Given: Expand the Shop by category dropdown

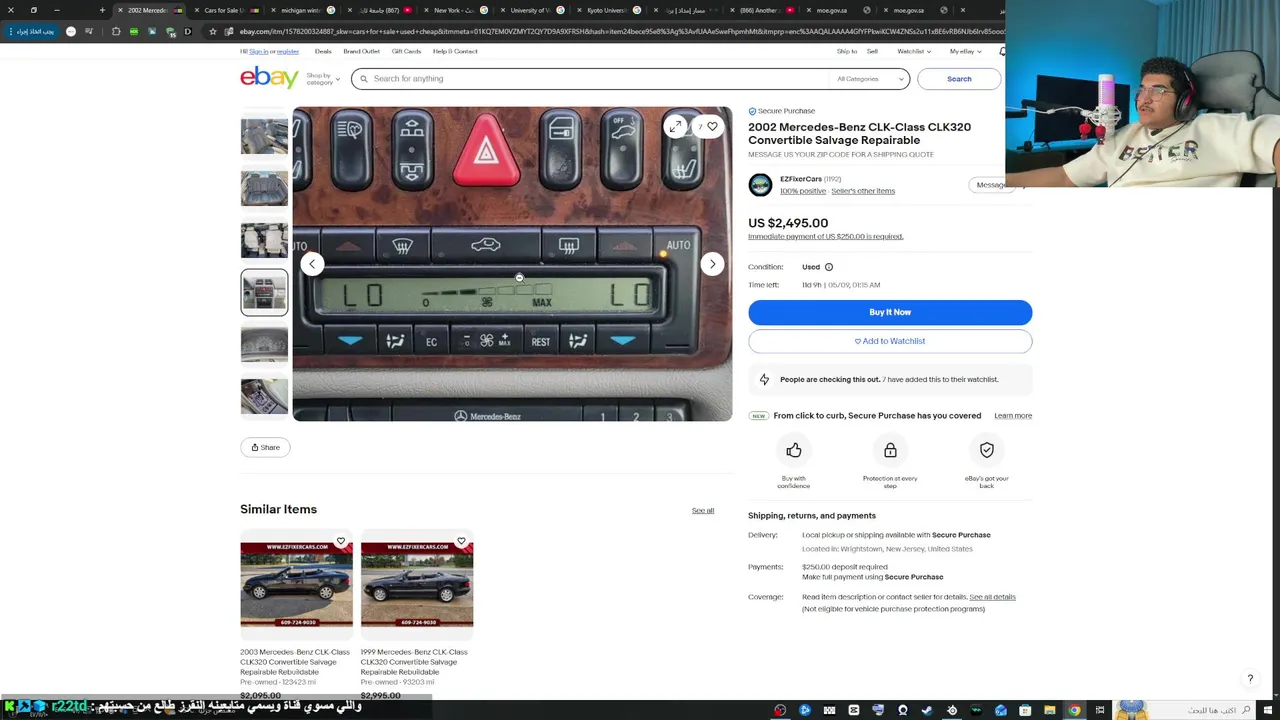Looking at the screenshot, I should click(x=323, y=79).
